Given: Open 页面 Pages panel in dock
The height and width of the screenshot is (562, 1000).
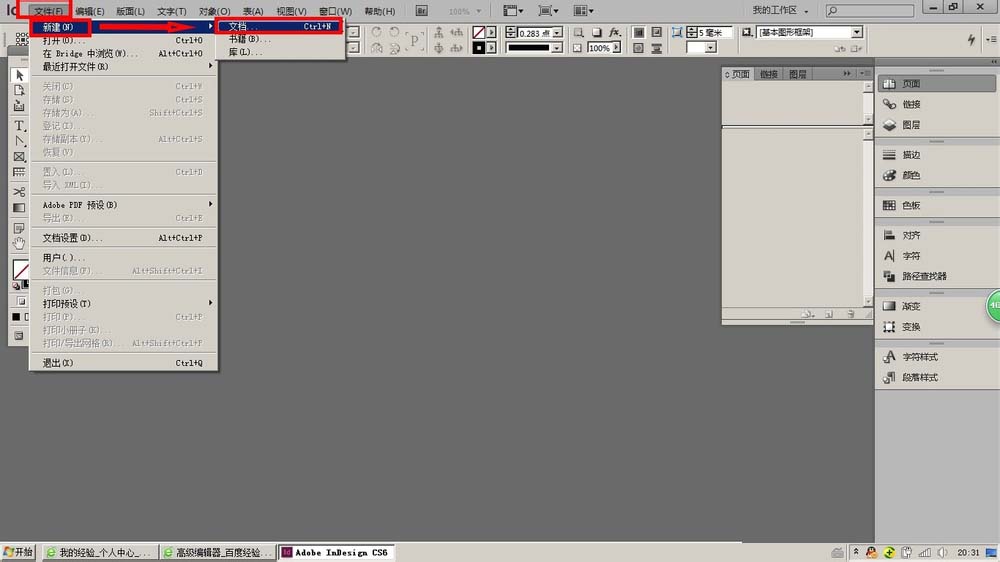Looking at the screenshot, I should click(936, 84).
